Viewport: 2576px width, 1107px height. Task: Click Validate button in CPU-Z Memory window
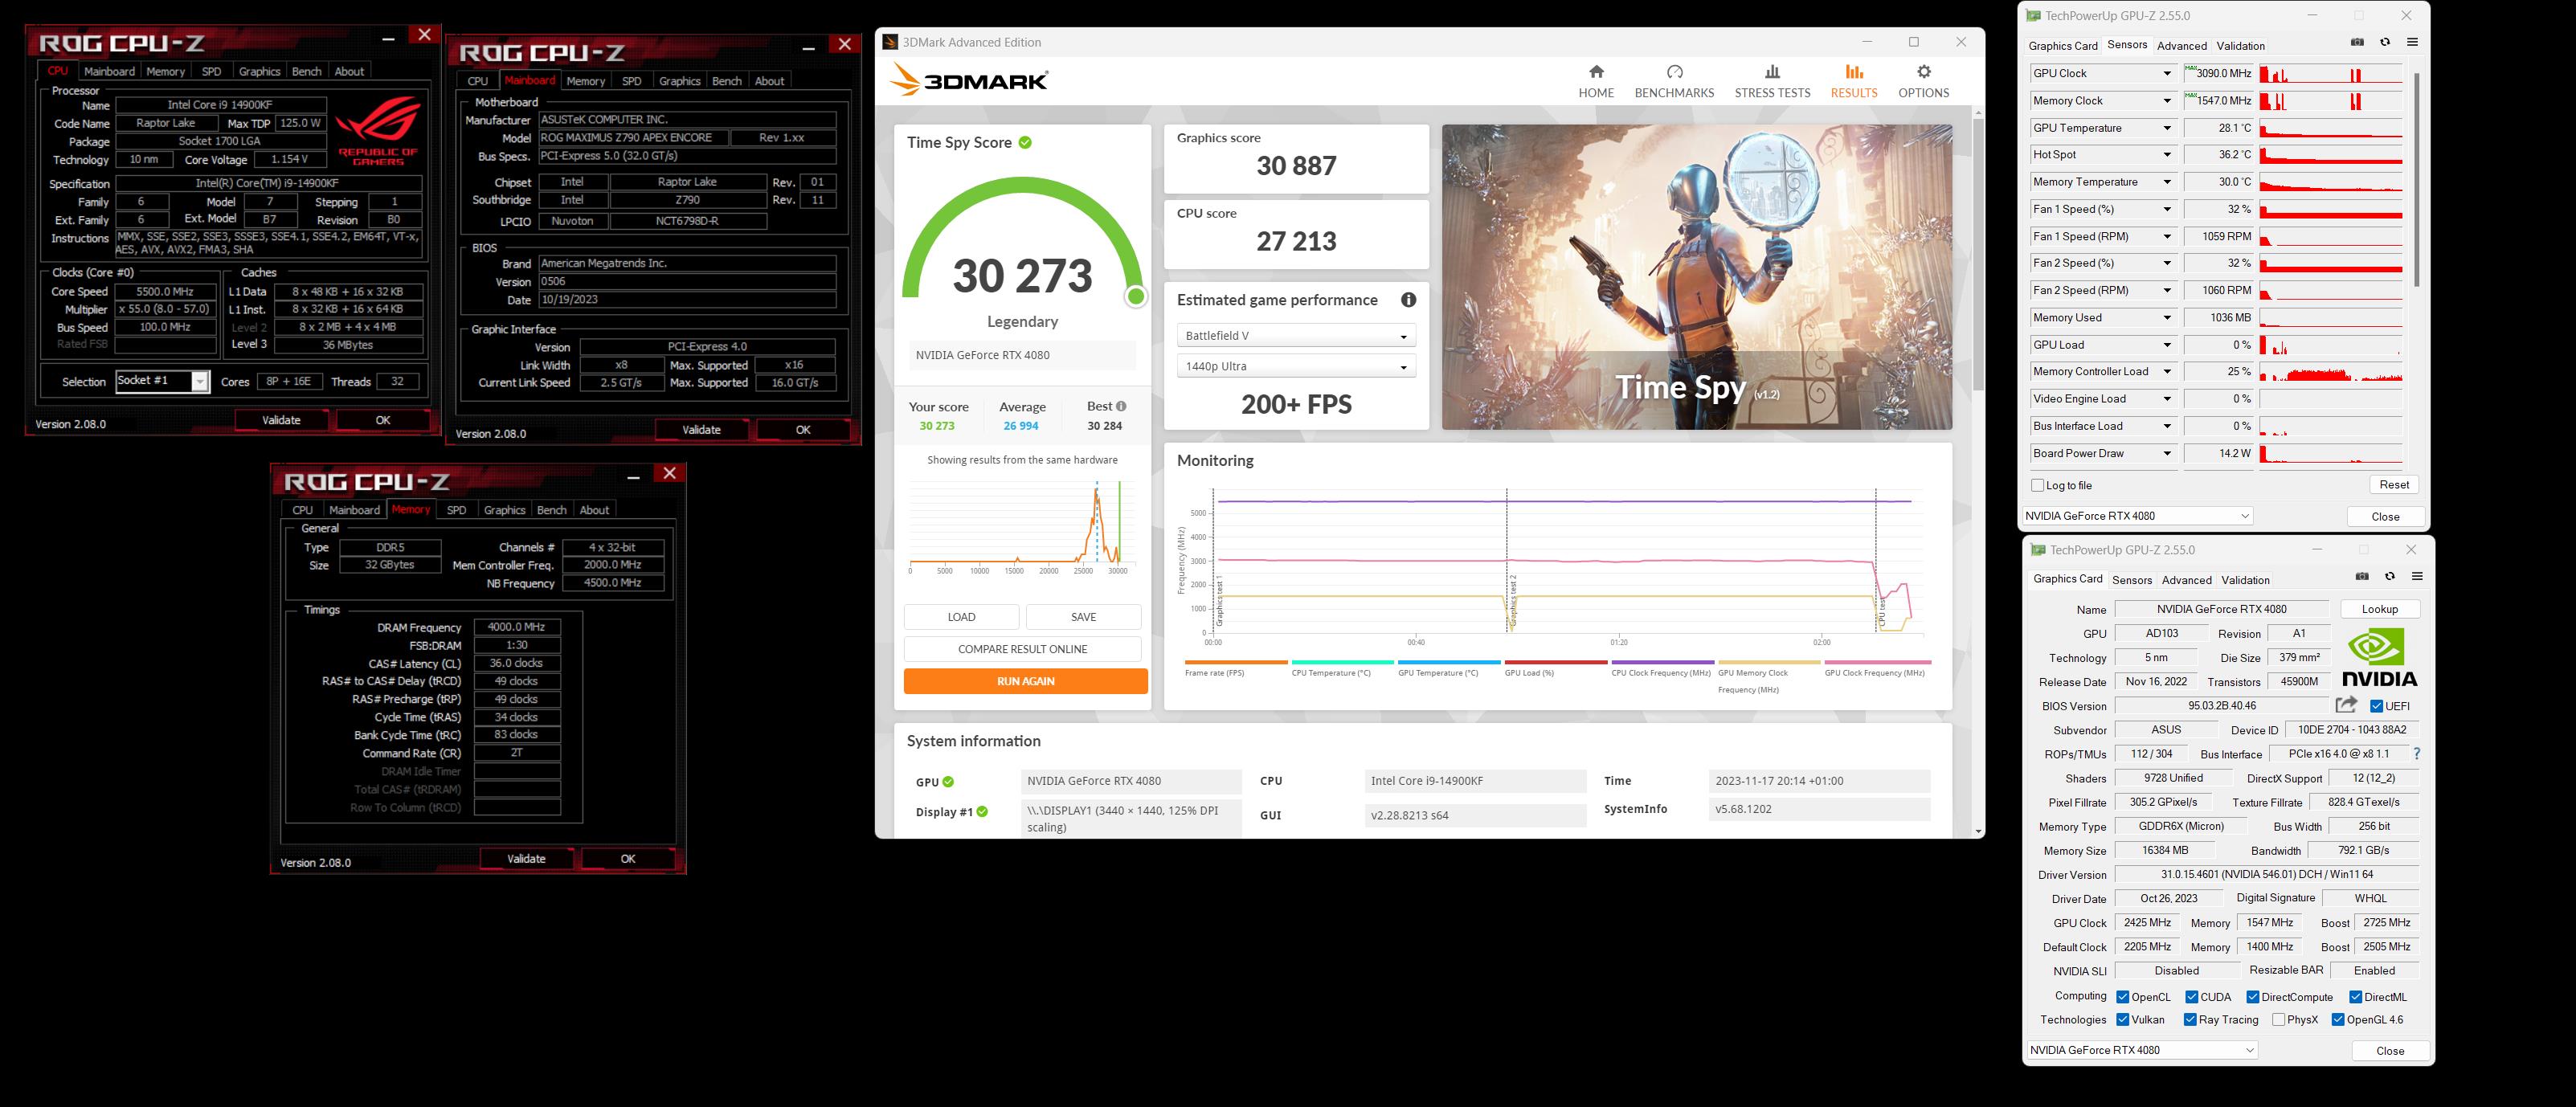point(526,859)
